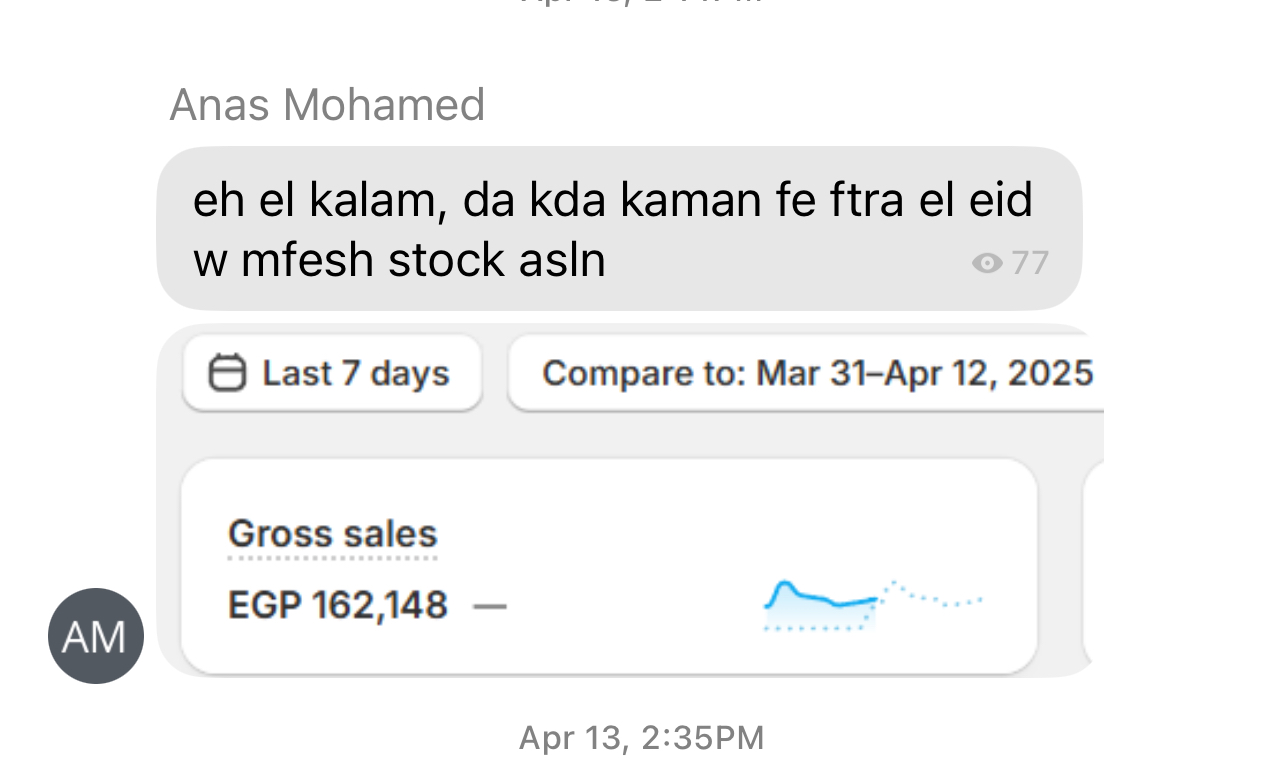Click the Gross sales dotted-underlined label
1284x781 pixels.
tap(332, 533)
